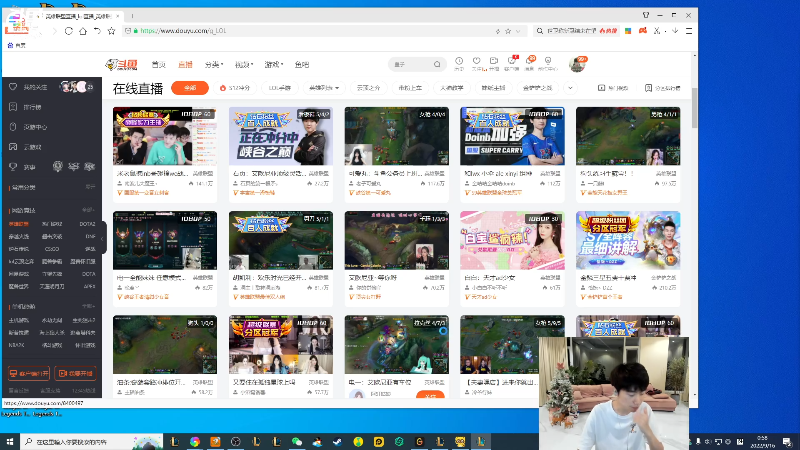Open WeChat from the taskbar
This screenshot has width=800, height=450.
(296, 441)
